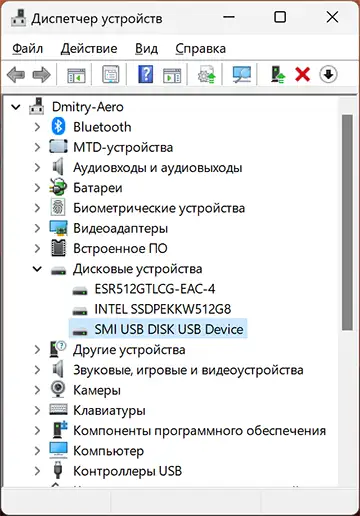Click the Device Manager title bar icon
This screenshot has width=360, height=516.
(18, 18)
